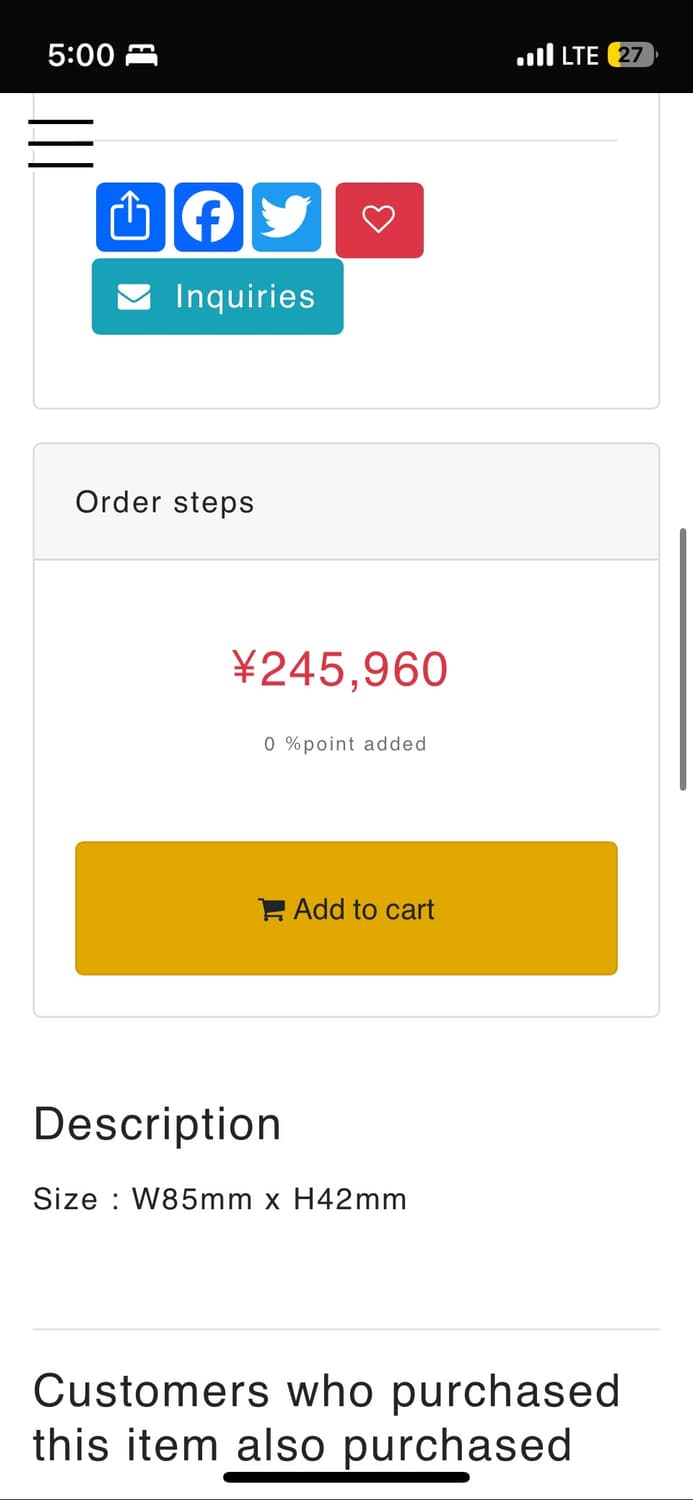
Task: Tap the "0 %point added" label
Action: click(x=345, y=744)
